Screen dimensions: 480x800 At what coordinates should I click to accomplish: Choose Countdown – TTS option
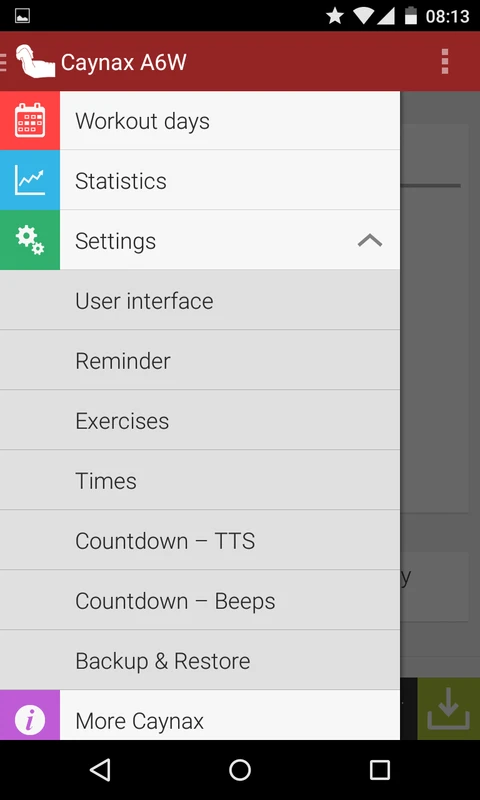click(x=200, y=540)
